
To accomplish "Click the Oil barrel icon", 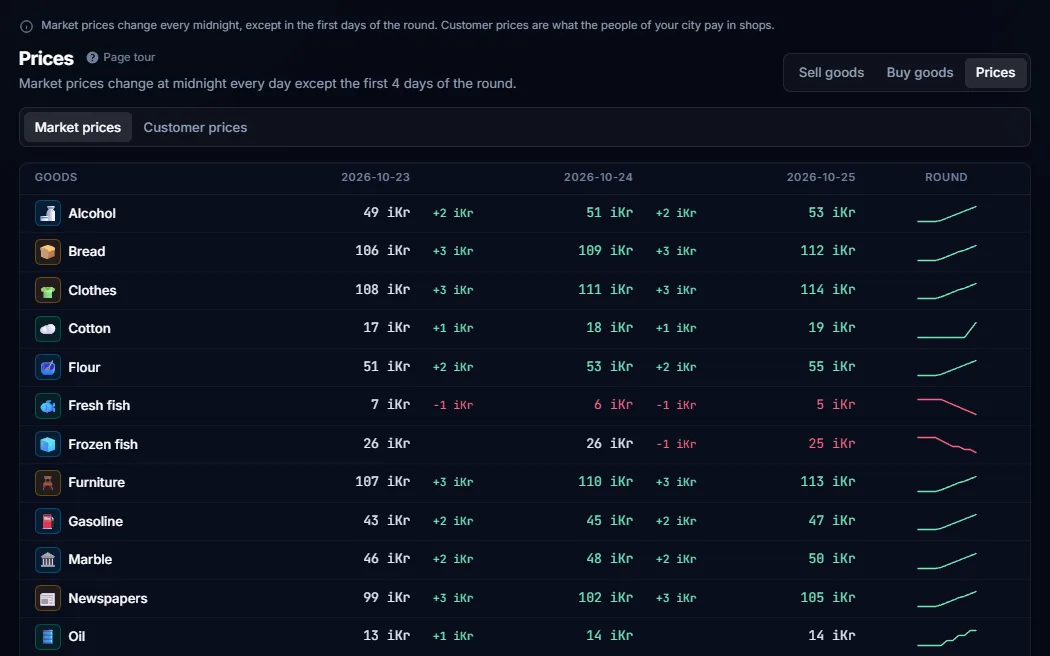I will [48, 637].
